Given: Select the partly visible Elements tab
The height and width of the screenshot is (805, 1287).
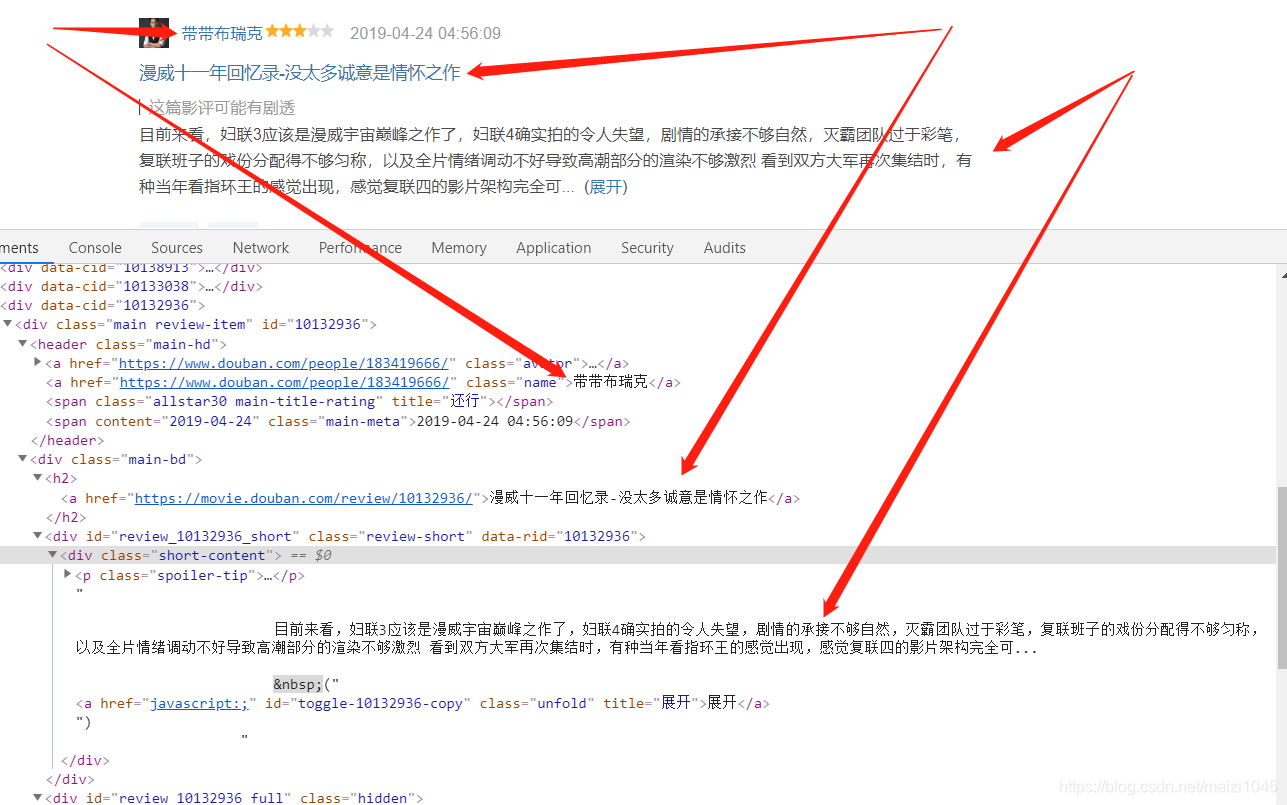Looking at the screenshot, I should point(19,248).
